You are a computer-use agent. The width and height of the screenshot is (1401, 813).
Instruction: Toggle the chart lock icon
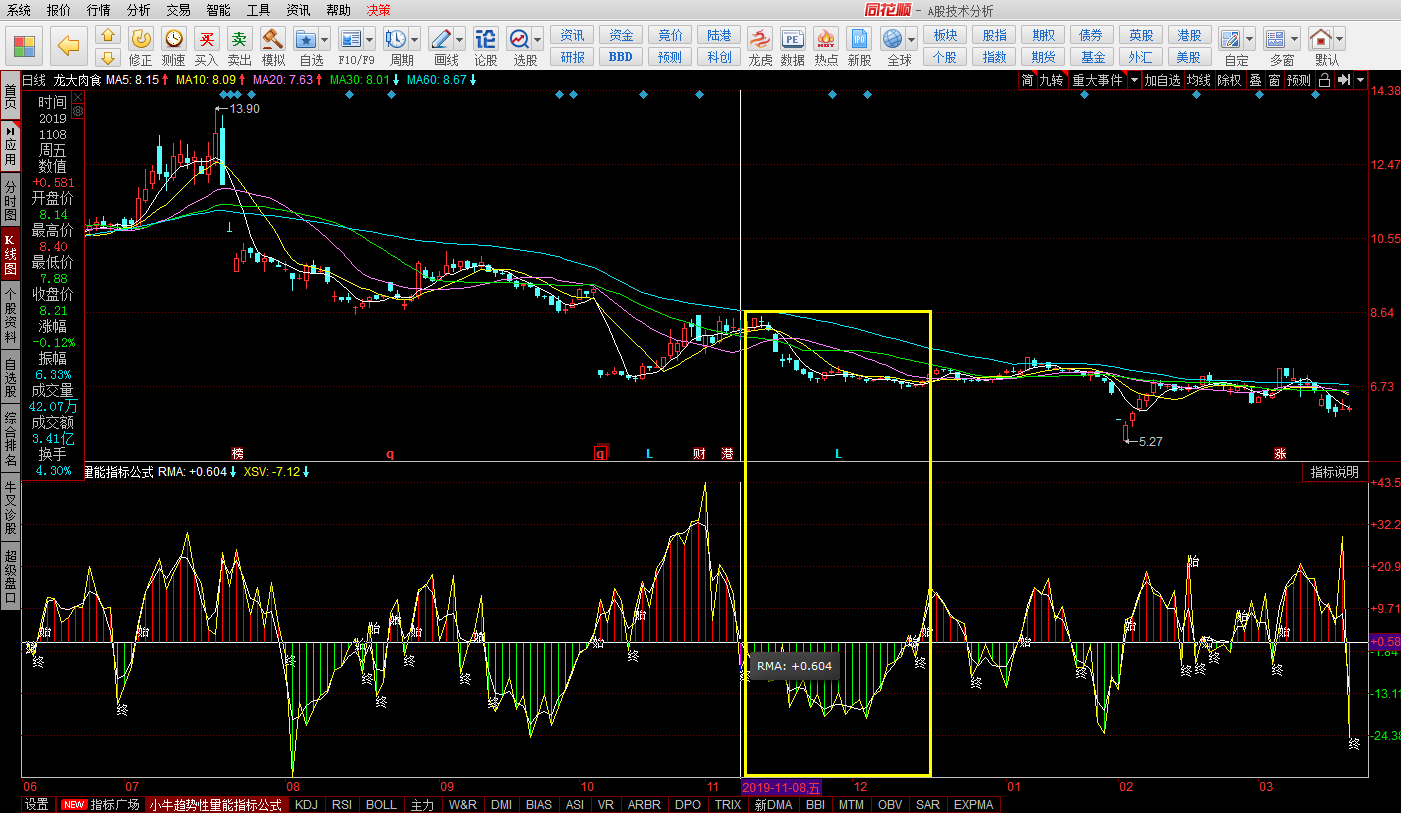point(1324,80)
